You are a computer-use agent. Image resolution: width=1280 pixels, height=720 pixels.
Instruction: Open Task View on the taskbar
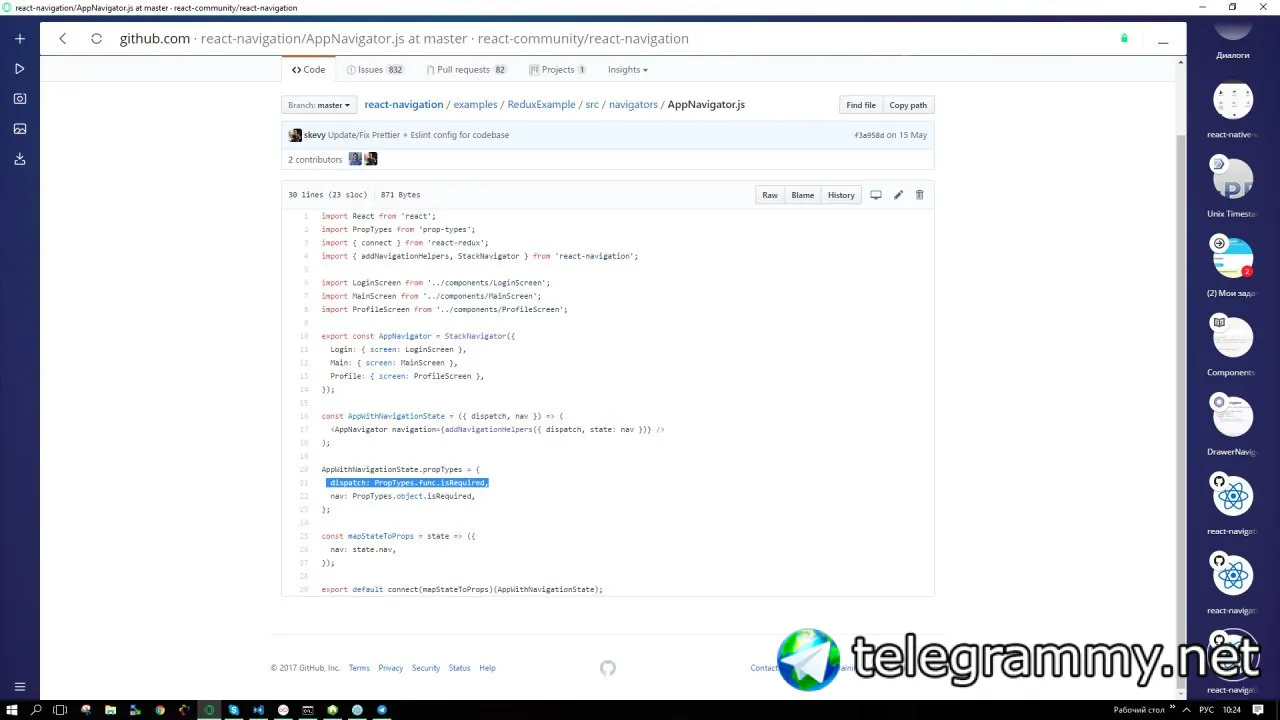pyautogui.click(x=60, y=710)
